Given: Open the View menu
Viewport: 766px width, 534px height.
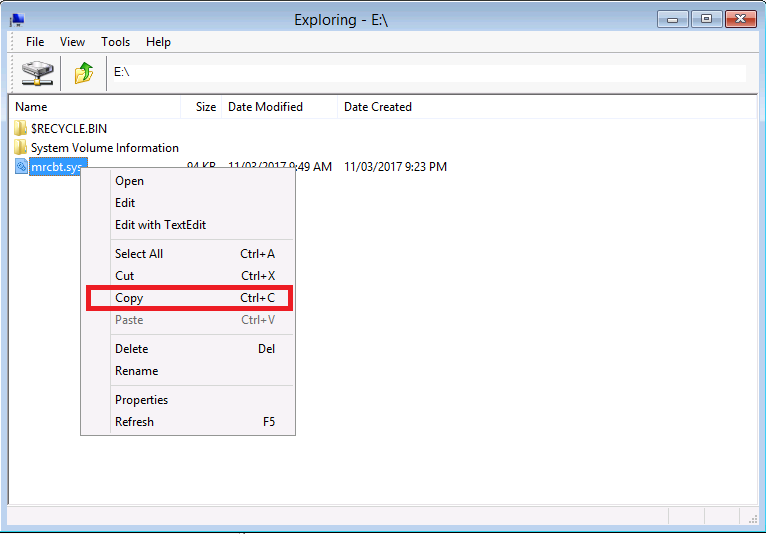Looking at the screenshot, I should tap(72, 42).
